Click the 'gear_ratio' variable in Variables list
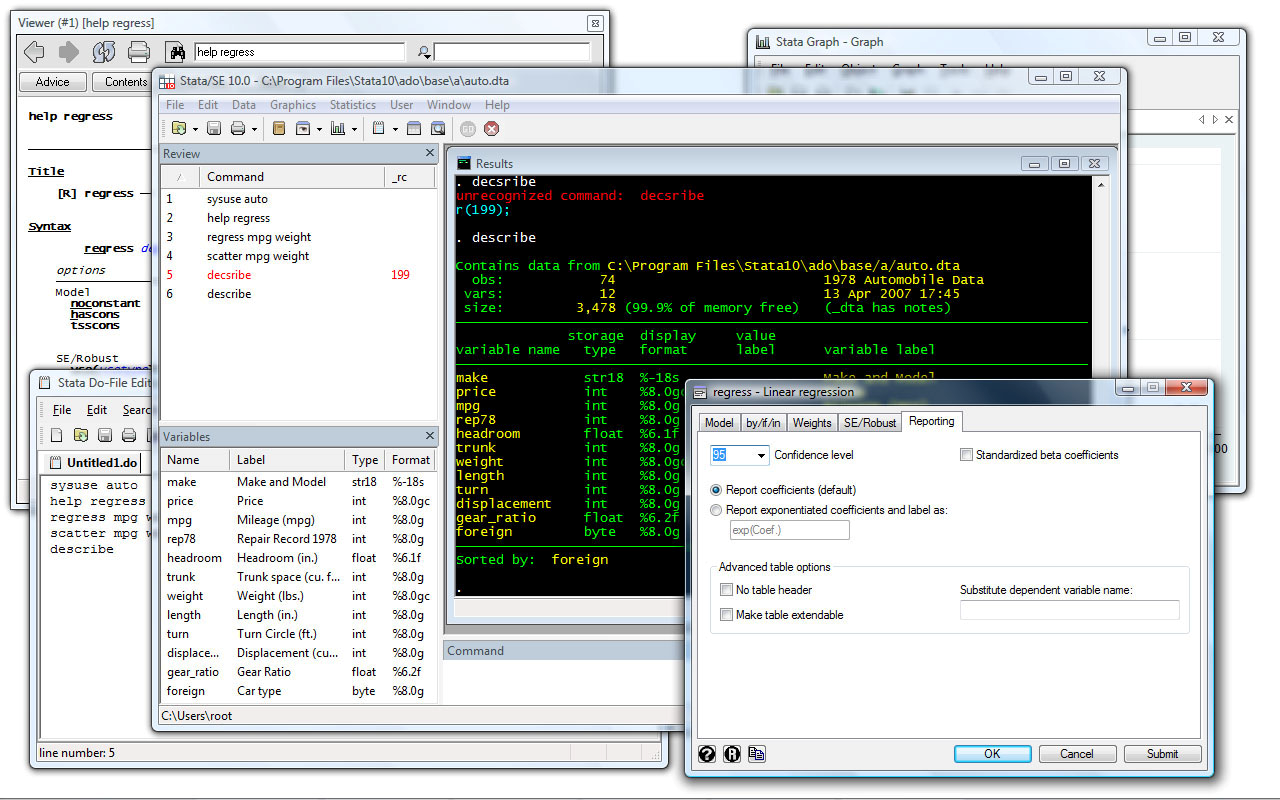Viewport: 1280px width, 800px height. tap(193, 672)
